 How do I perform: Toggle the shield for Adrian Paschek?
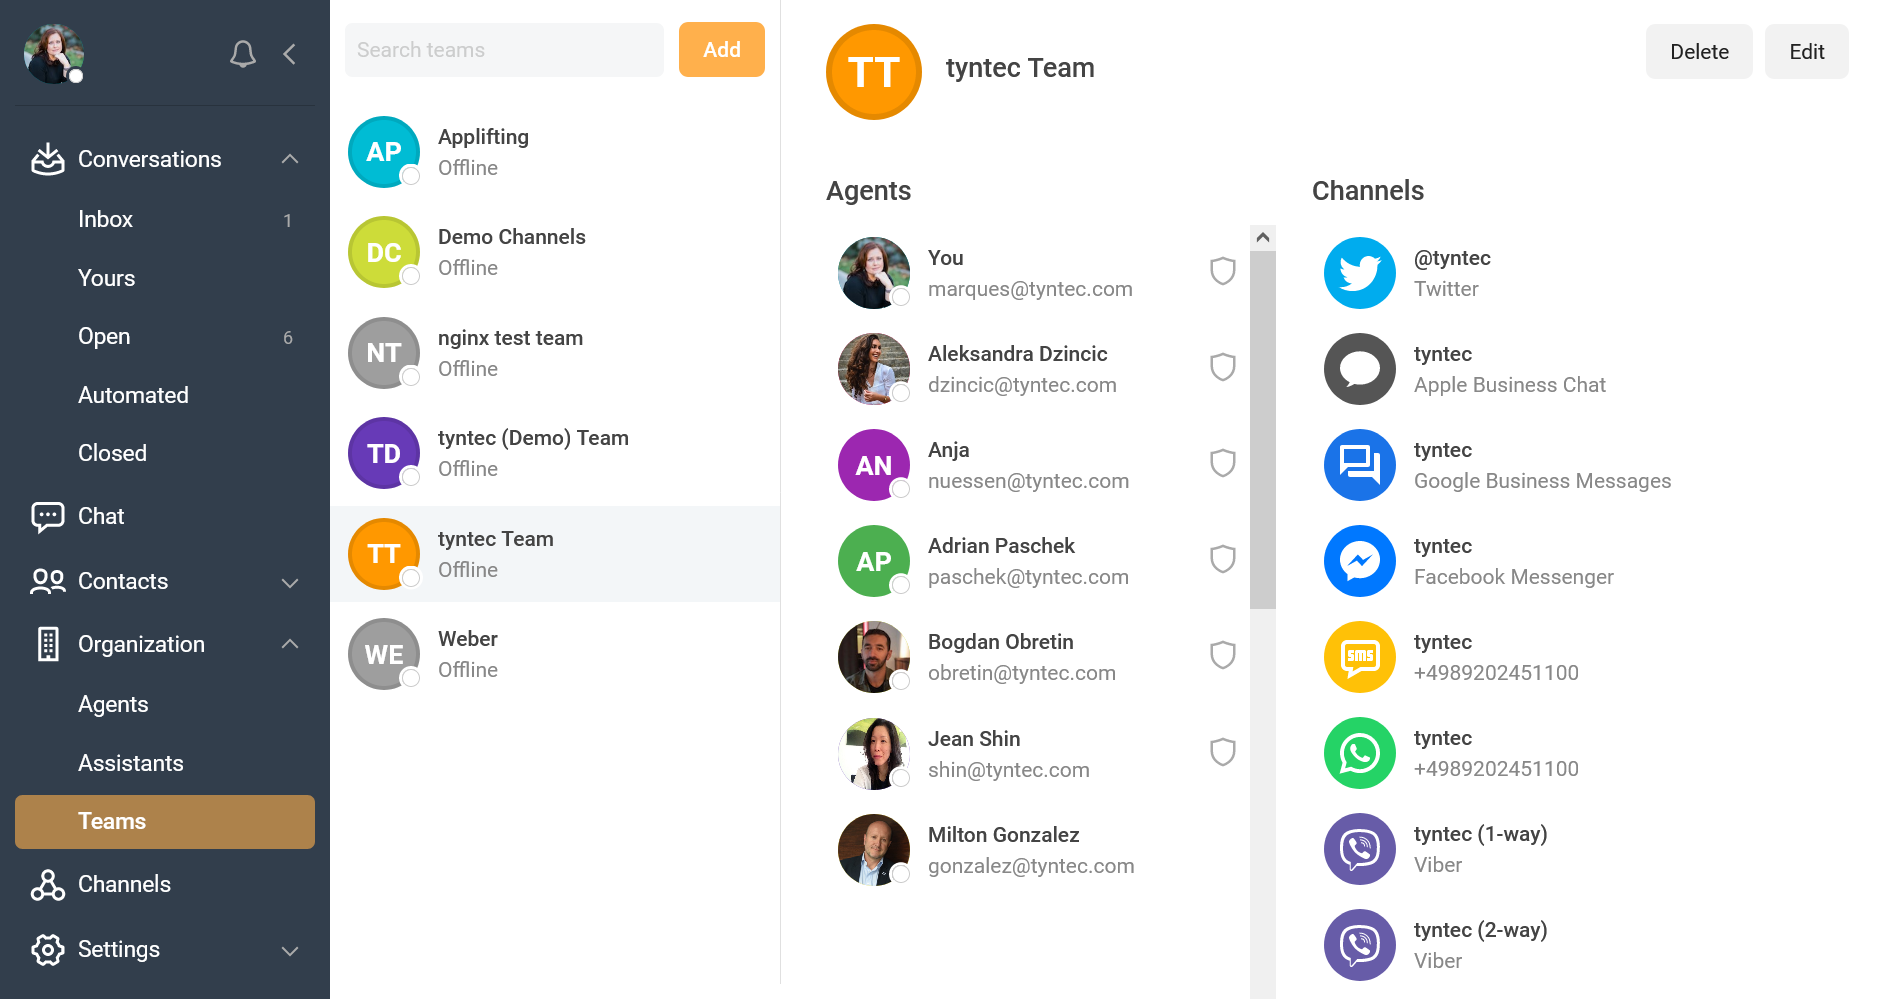(1223, 559)
